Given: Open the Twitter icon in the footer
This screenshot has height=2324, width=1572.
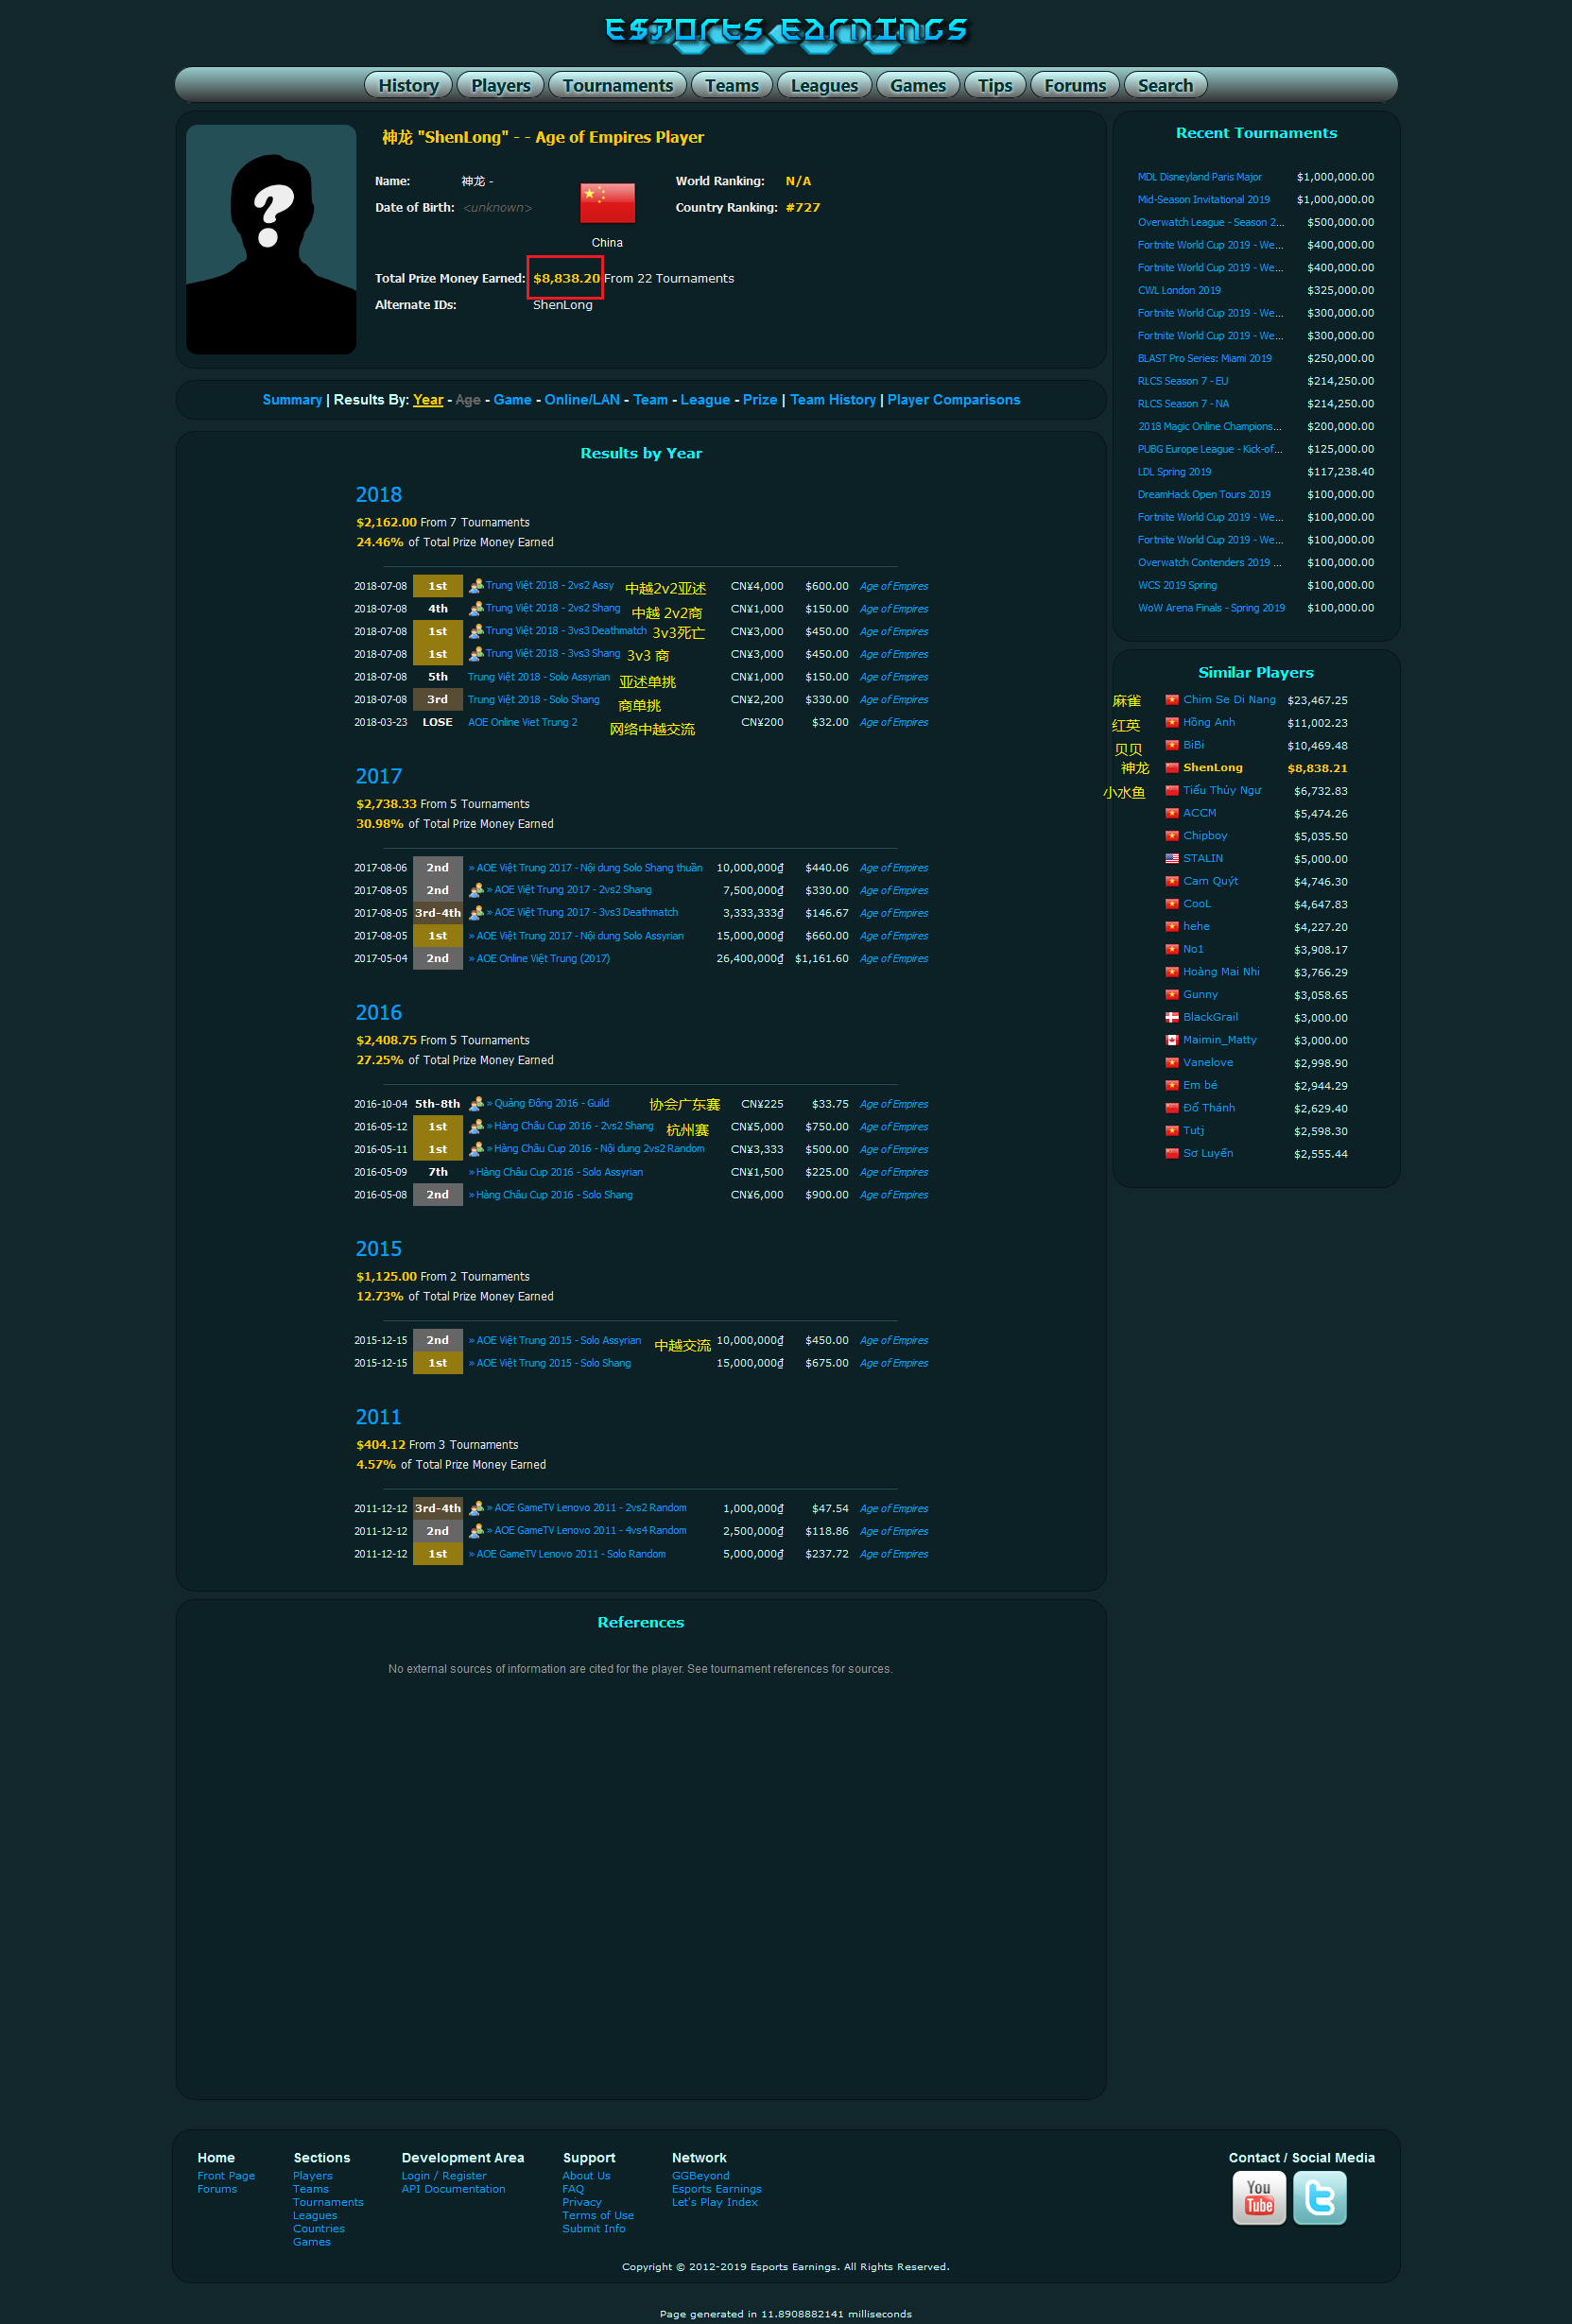Looking at the screenshot, I should pos(1319,2199).
